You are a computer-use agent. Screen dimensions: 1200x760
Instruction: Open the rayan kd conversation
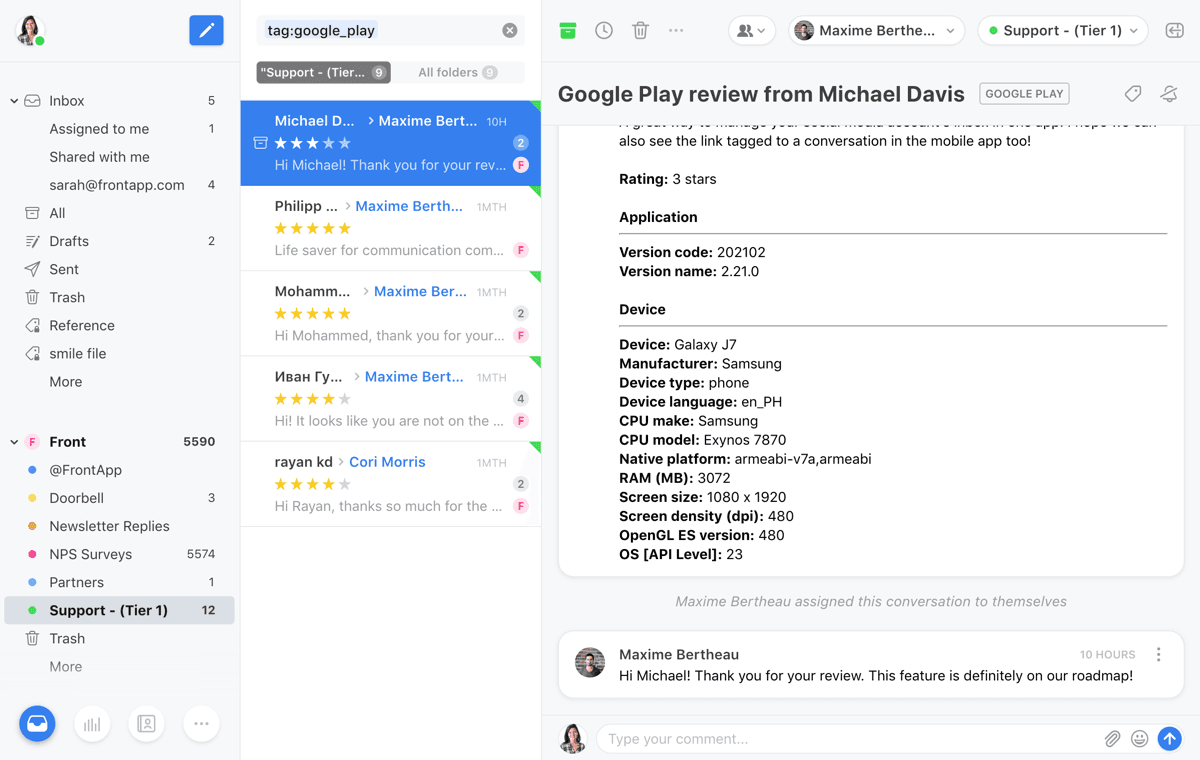click(x=391, y=484)
